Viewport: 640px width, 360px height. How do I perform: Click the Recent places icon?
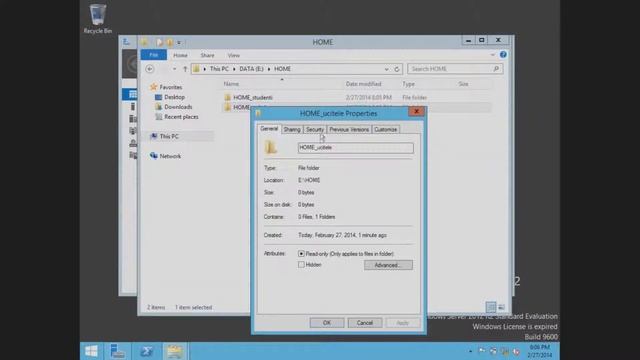(158, 117)
